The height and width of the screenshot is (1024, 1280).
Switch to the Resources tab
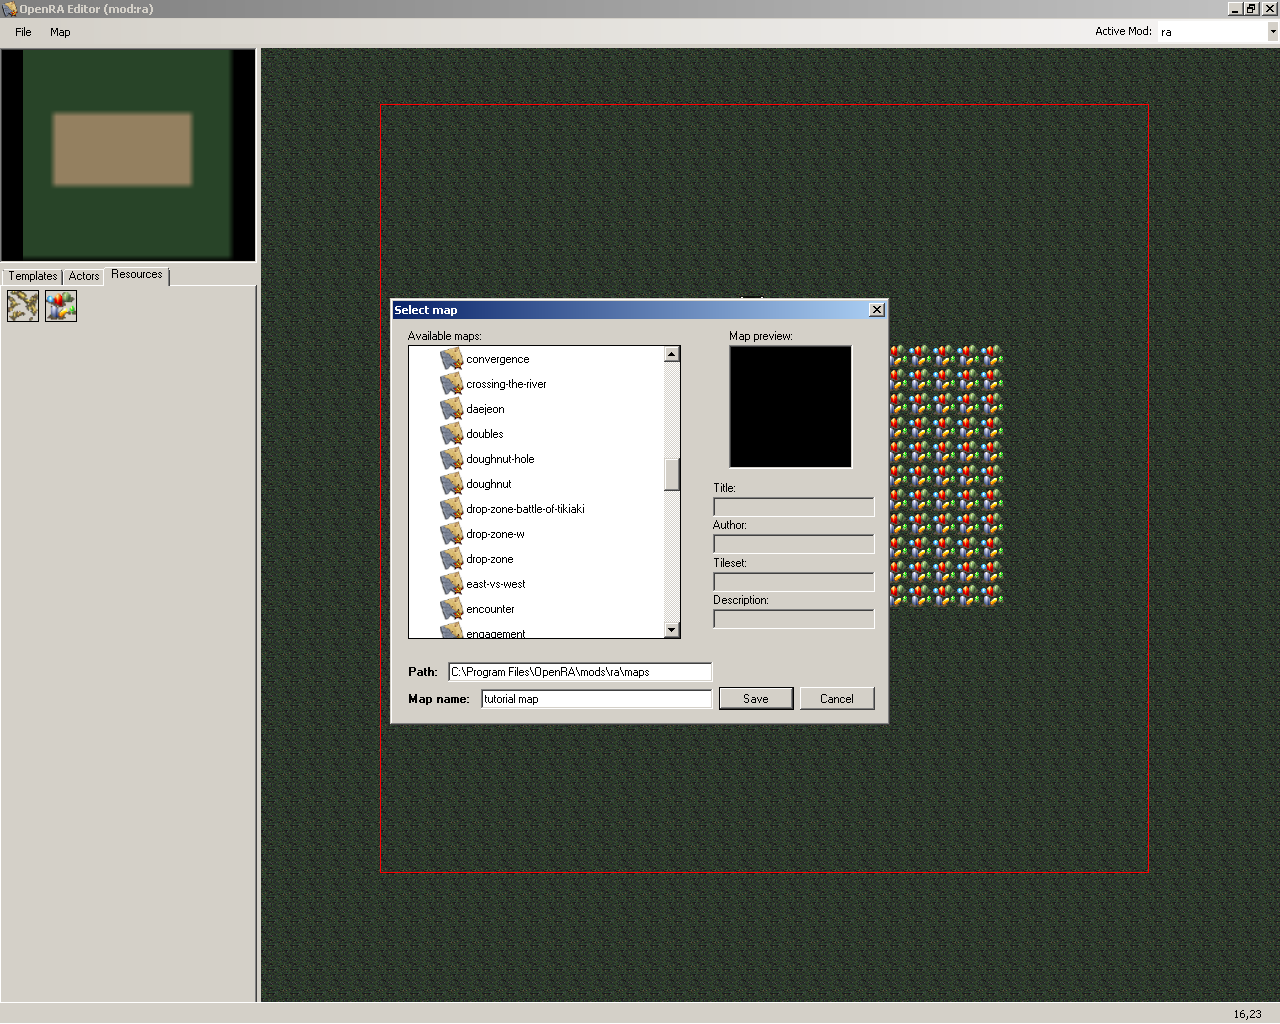coord(137,275)
